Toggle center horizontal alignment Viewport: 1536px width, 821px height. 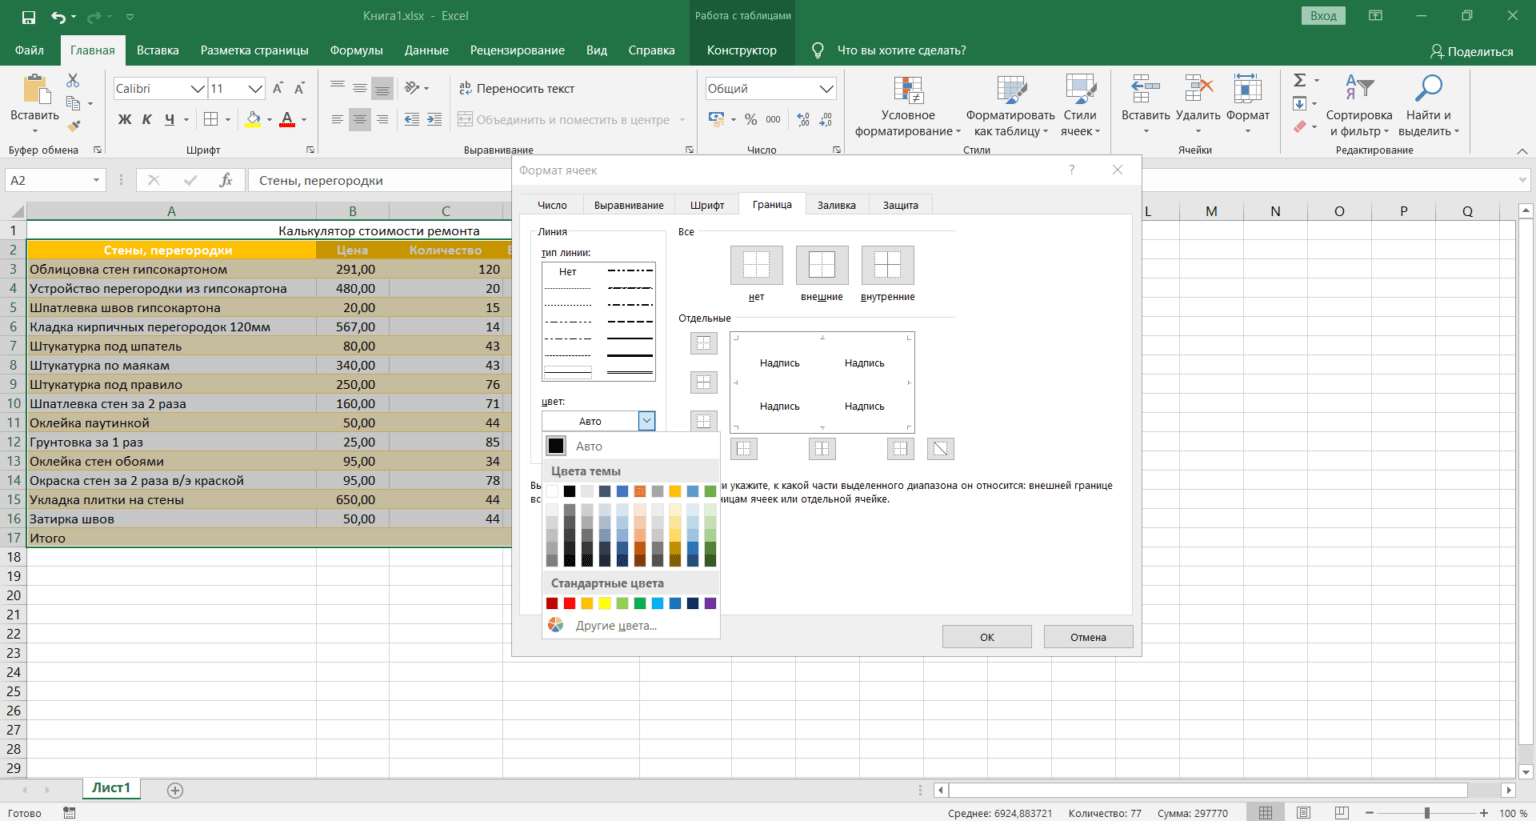[x=359, y=119]
